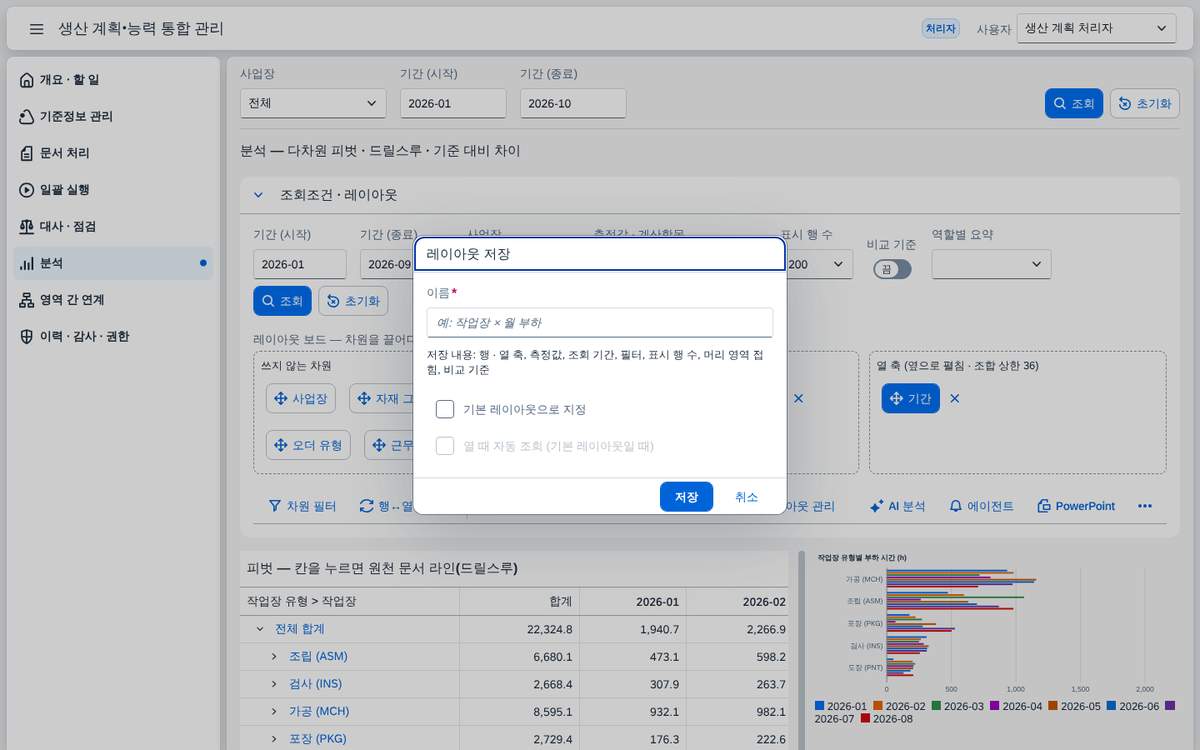Collapse the 전체 합계 pivot row

point(260,629)
